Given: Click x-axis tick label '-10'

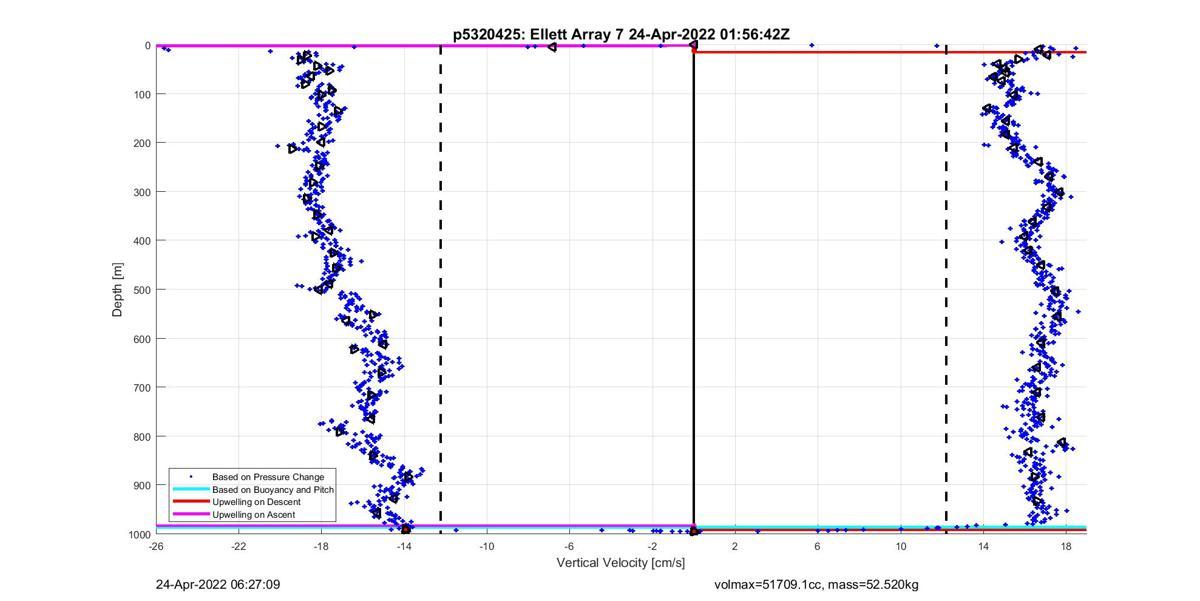Looking at the screenshot, I should click(x=487, y=546).
